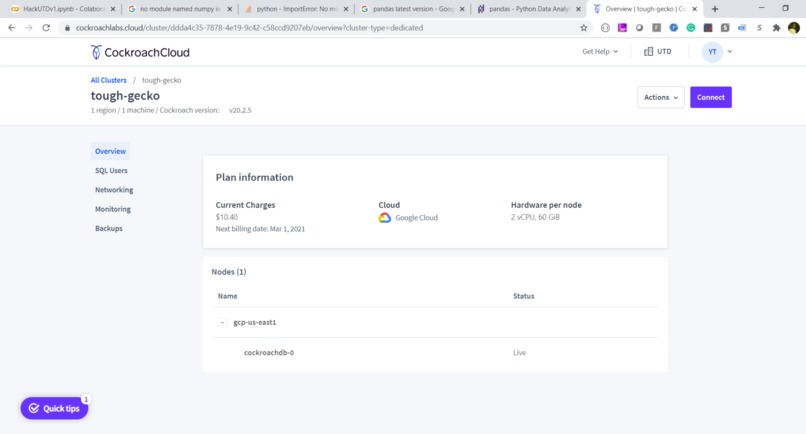Click the Quick tips notification badge
Image resolution: width=806 pixels, height=434 pixels.
coord(86,399)
